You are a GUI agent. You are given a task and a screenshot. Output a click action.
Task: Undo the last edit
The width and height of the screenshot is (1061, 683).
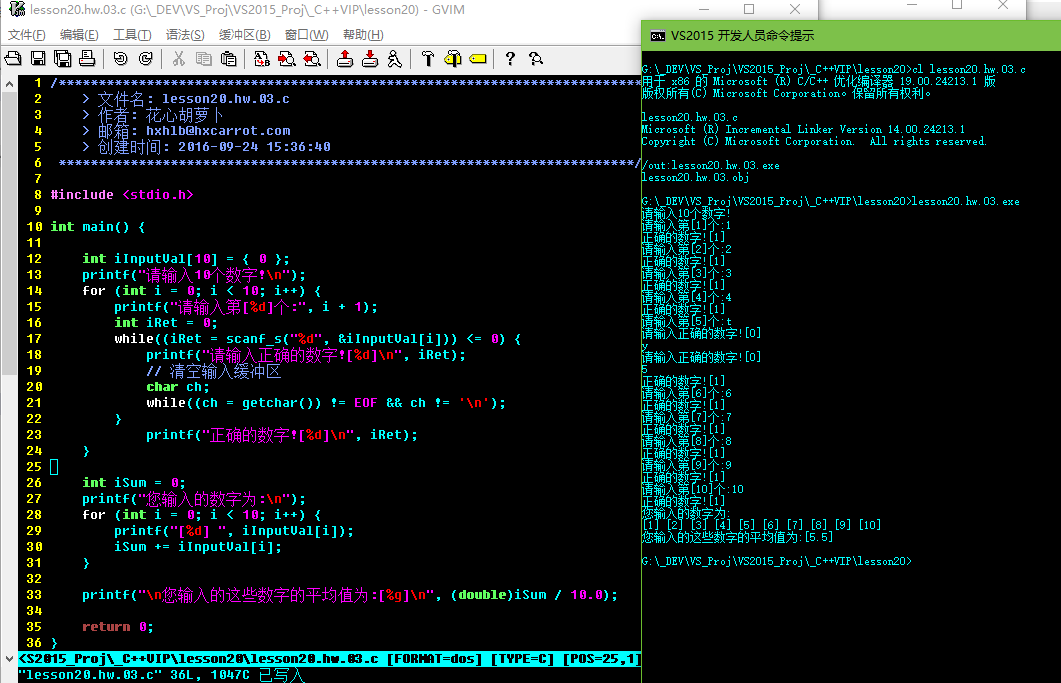pos(120,59)
